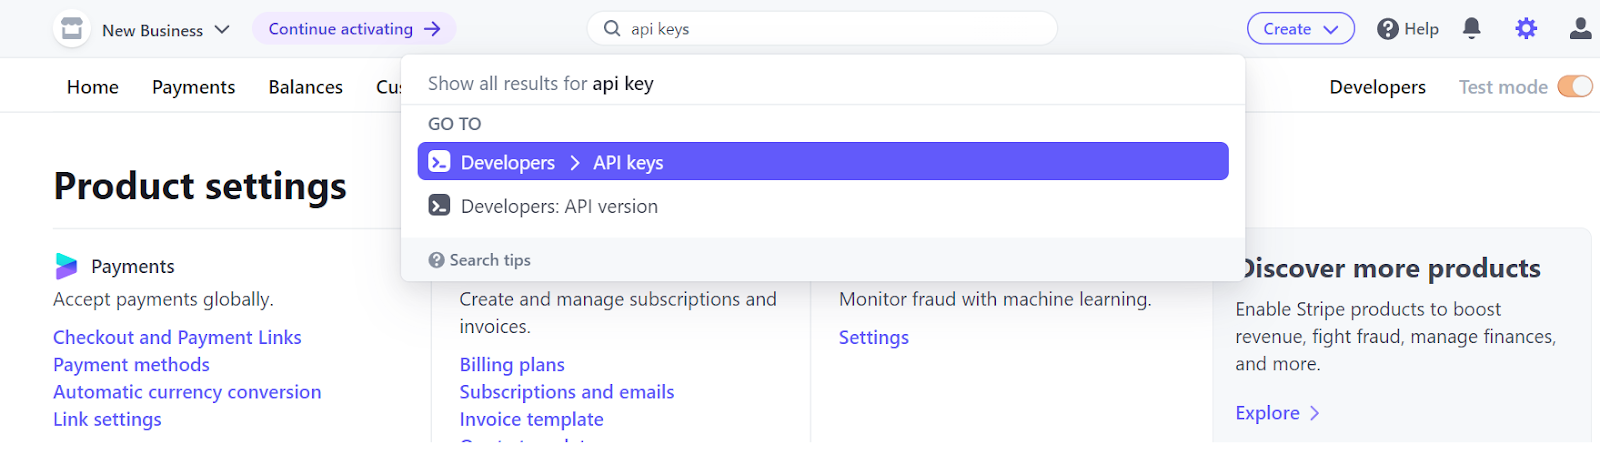Open settings via the gear icon
Viewport: 1600px width, 455px height.
click(x=1525, y=29)
